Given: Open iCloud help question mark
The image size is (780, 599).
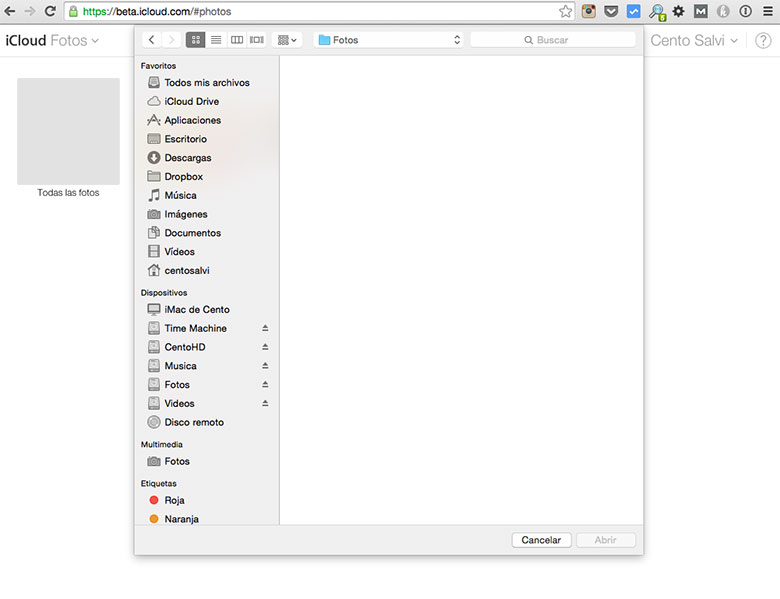Looking at the screenshot, I should pyautogui.click(x=763, y=40).
